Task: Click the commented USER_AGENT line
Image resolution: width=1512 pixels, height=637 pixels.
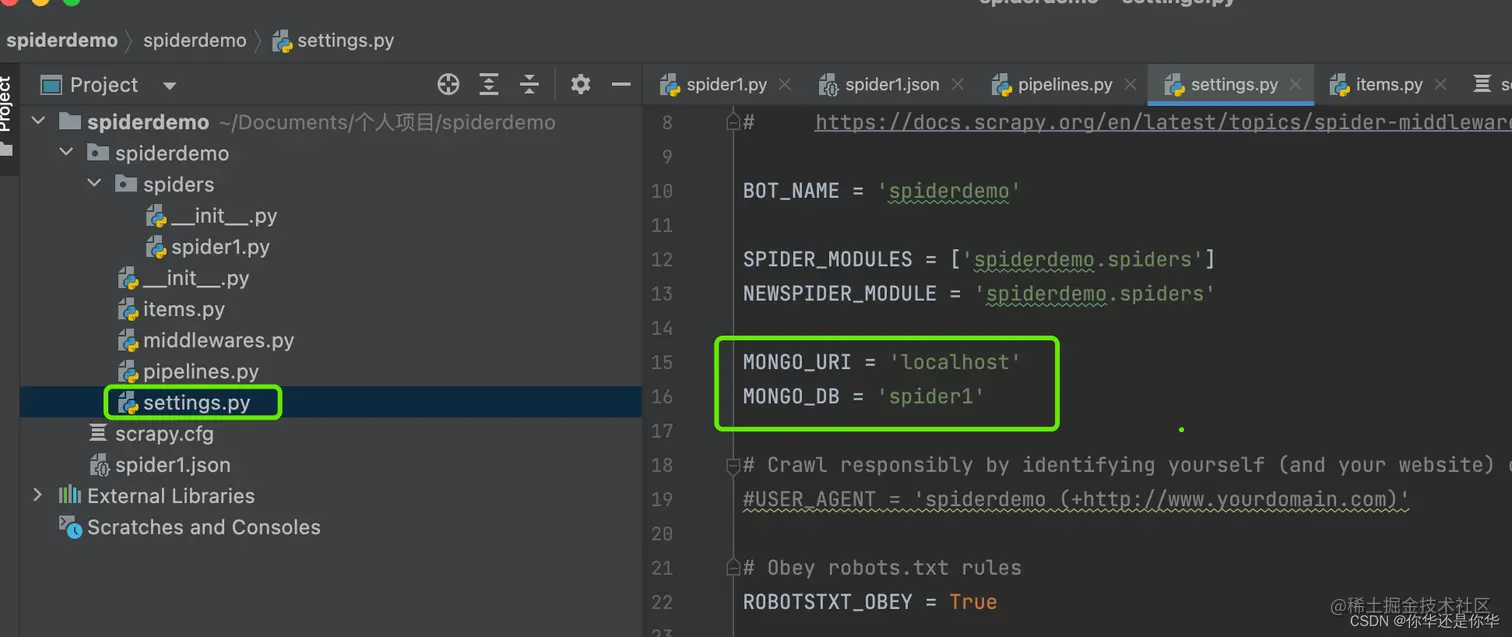Action: coord(1076,499)
